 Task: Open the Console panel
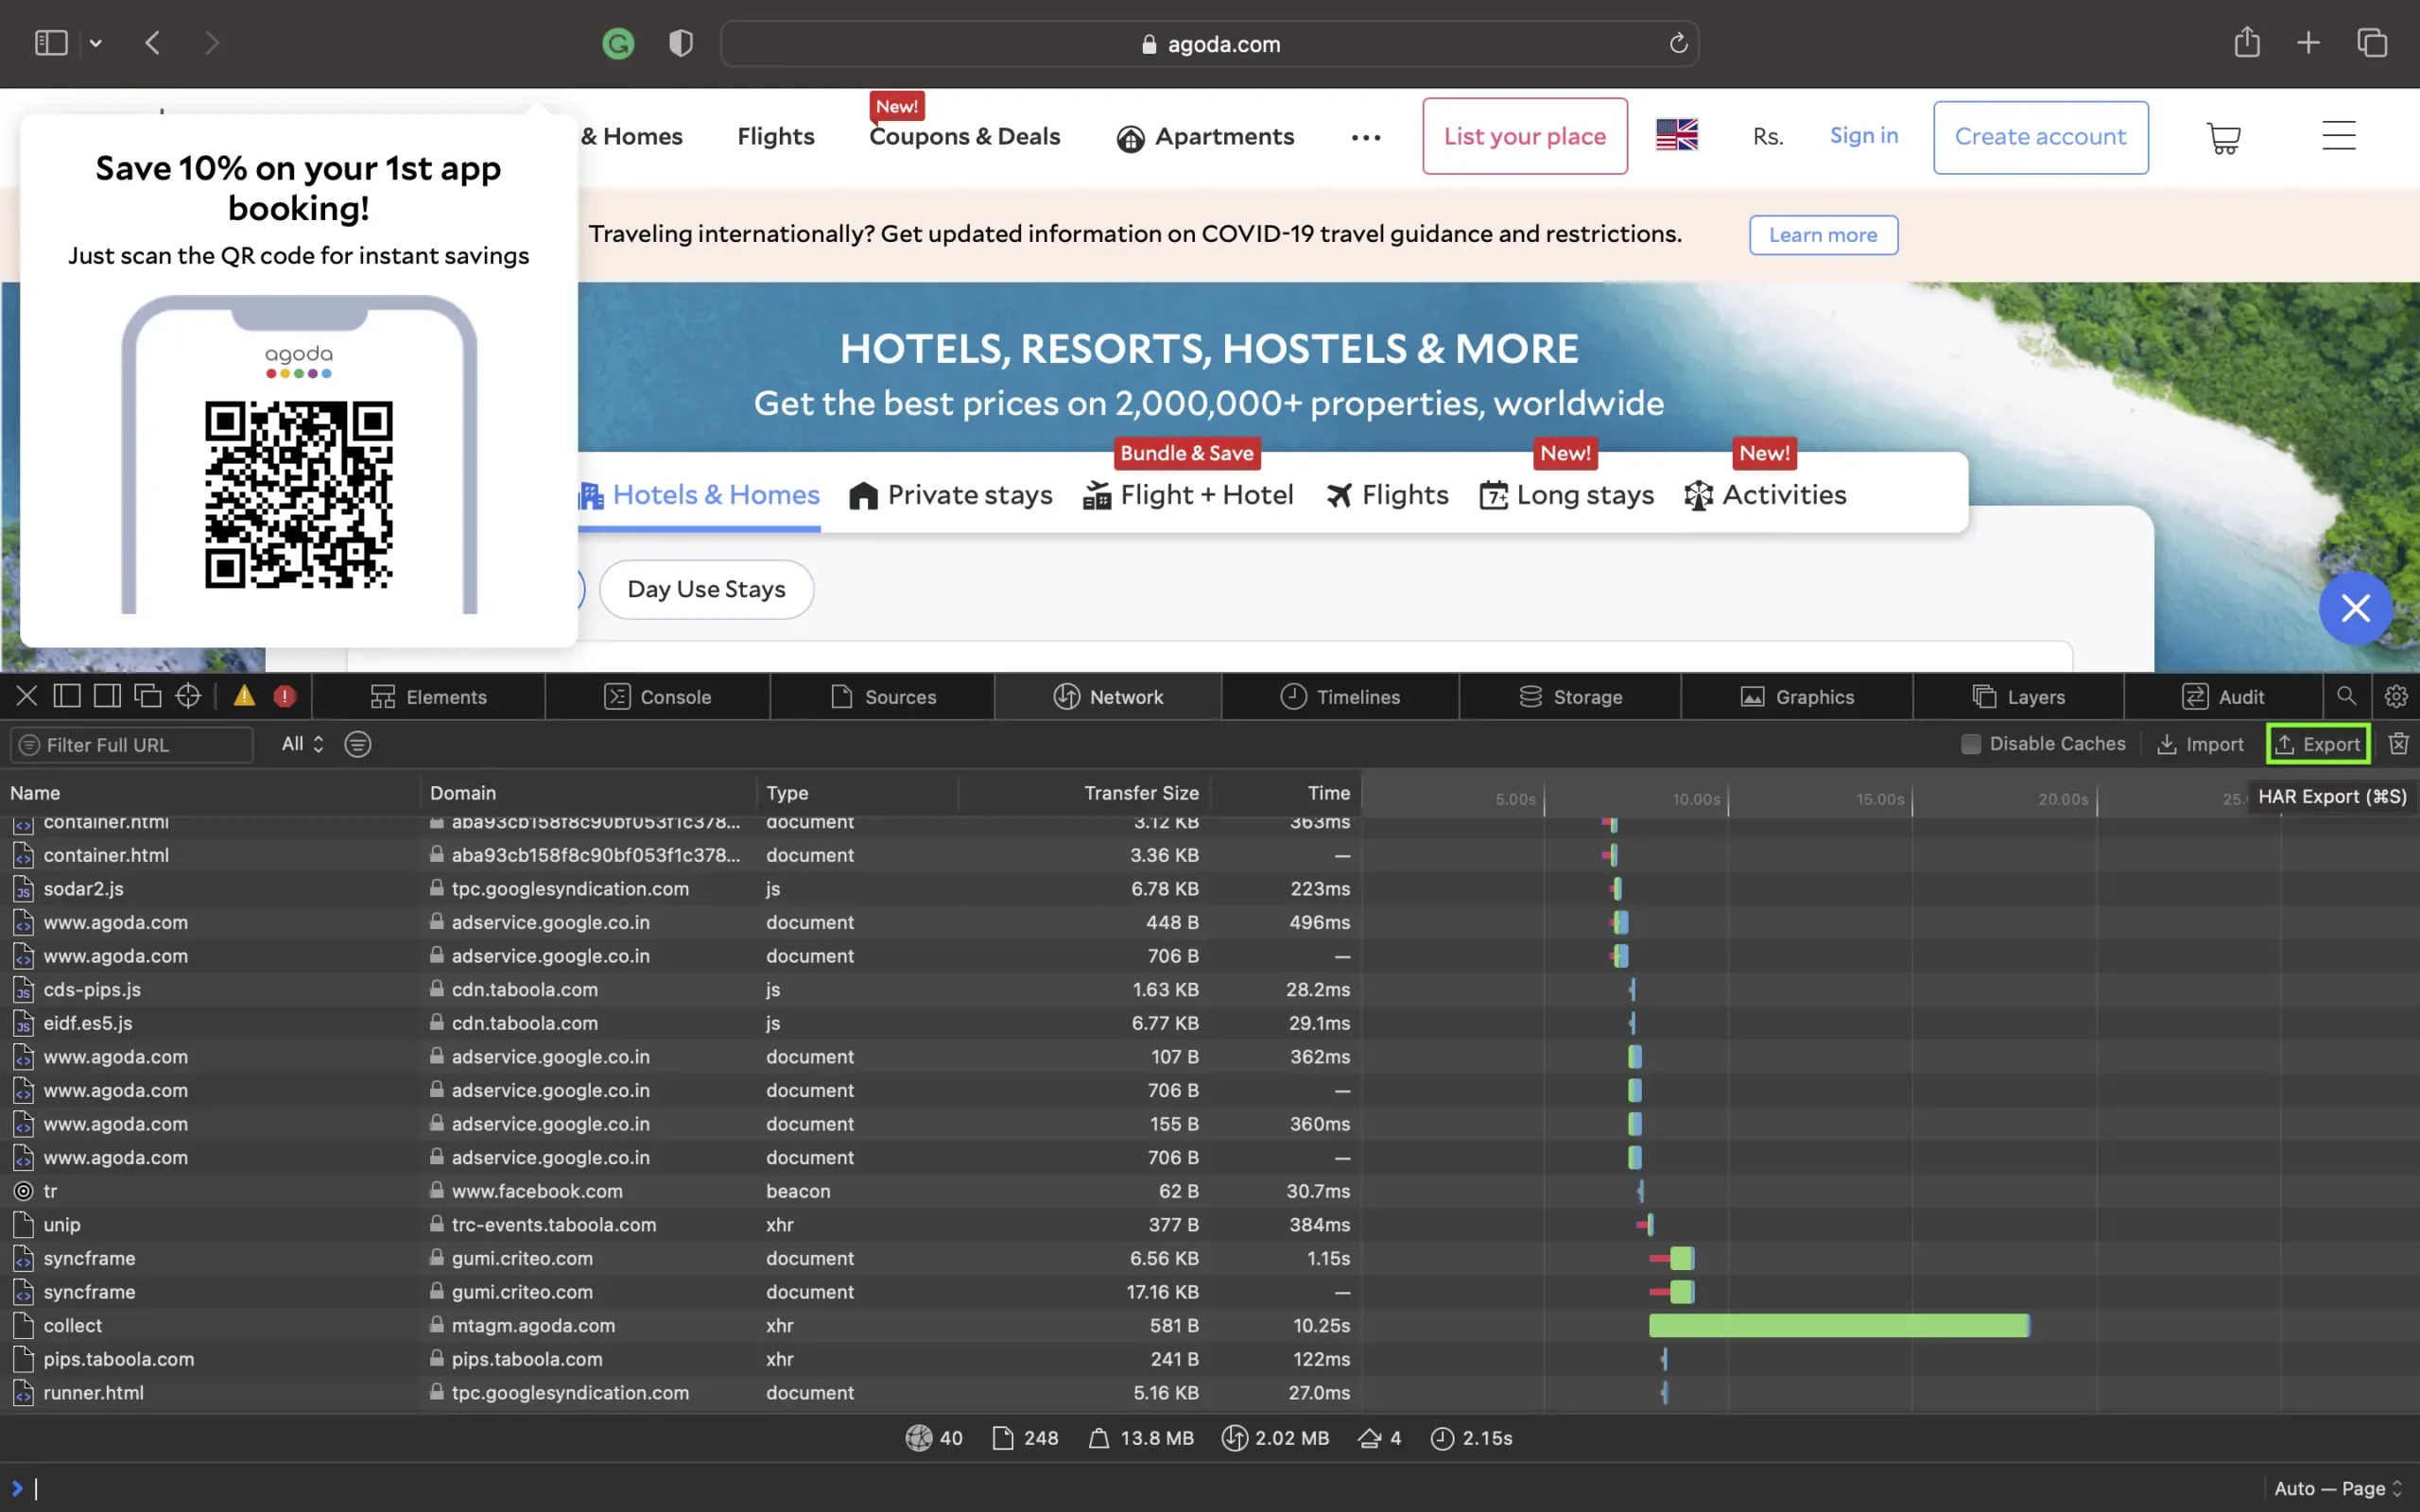click(x=674, y=695)
